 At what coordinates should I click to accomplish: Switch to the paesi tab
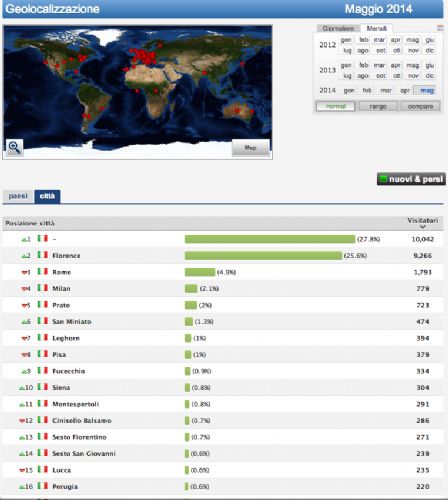(x=18, y=196)
